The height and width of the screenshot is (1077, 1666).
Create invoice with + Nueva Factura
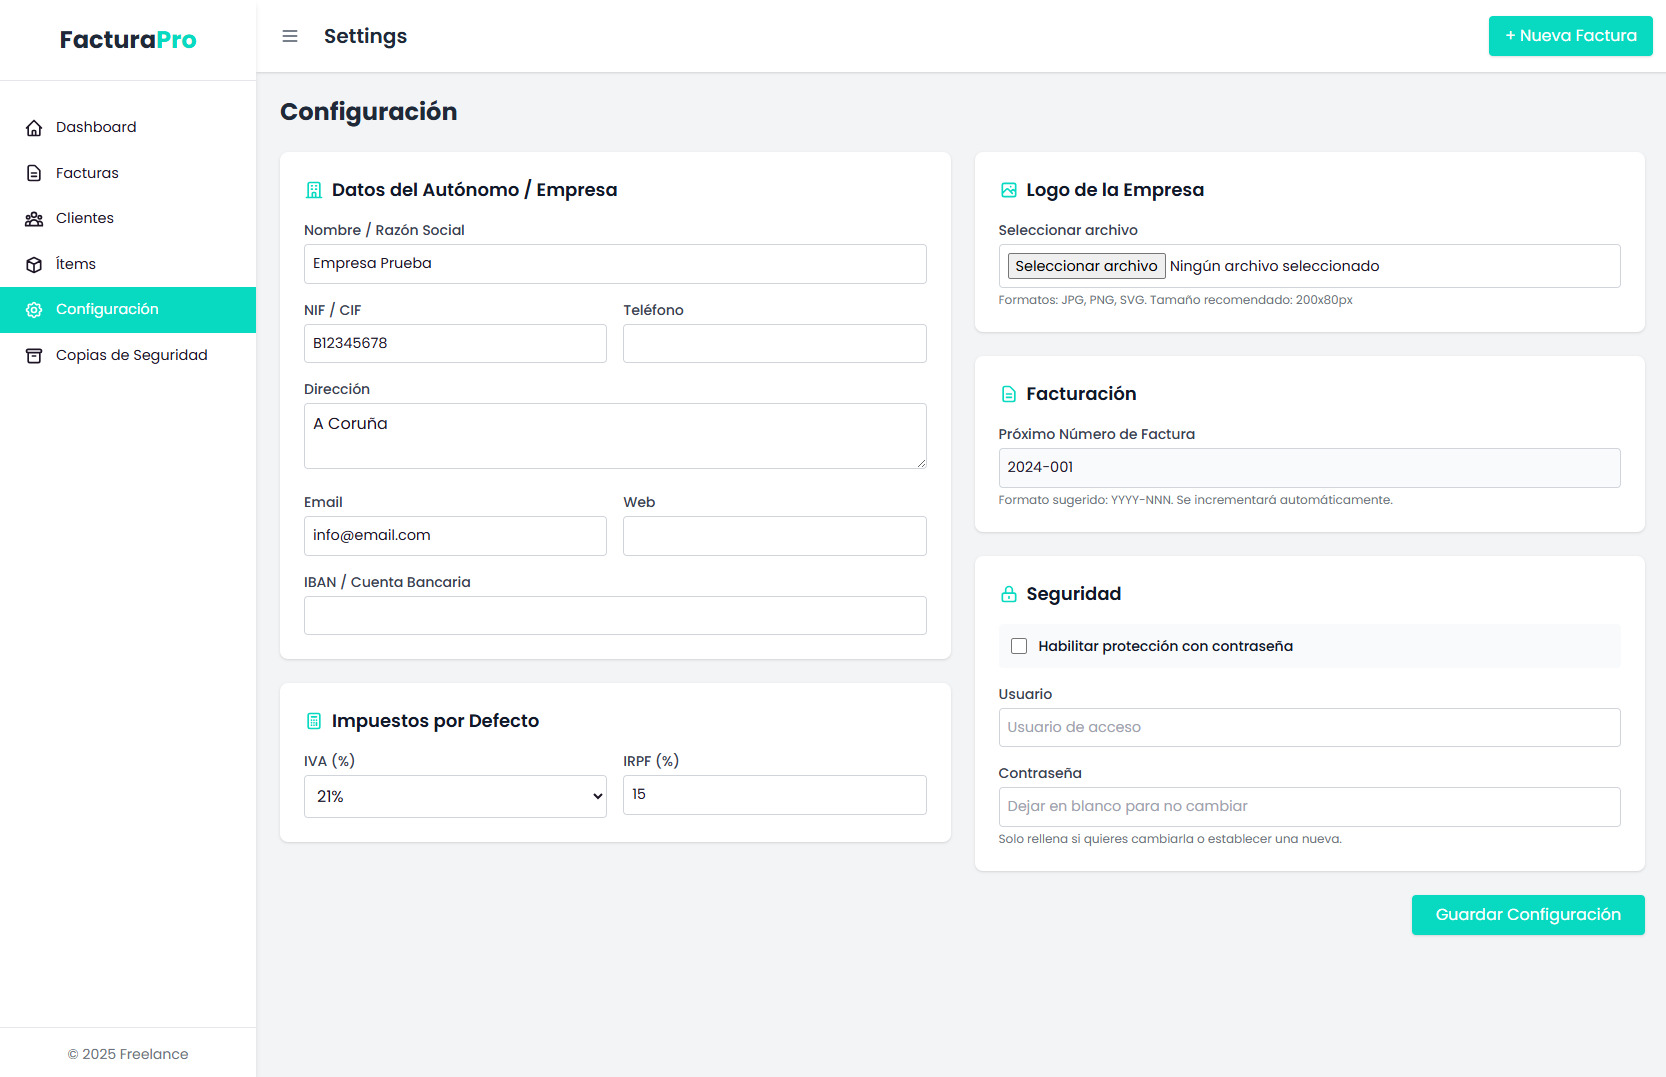pyautogui.click(x=1570, y=36)
